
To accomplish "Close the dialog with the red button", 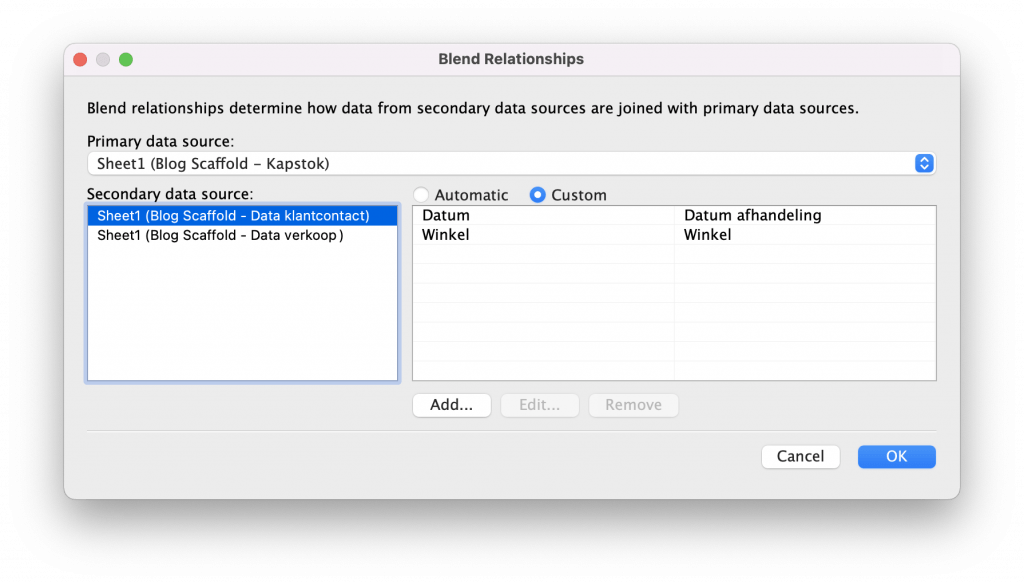I will pyautogui.click(x=80, y=59).
